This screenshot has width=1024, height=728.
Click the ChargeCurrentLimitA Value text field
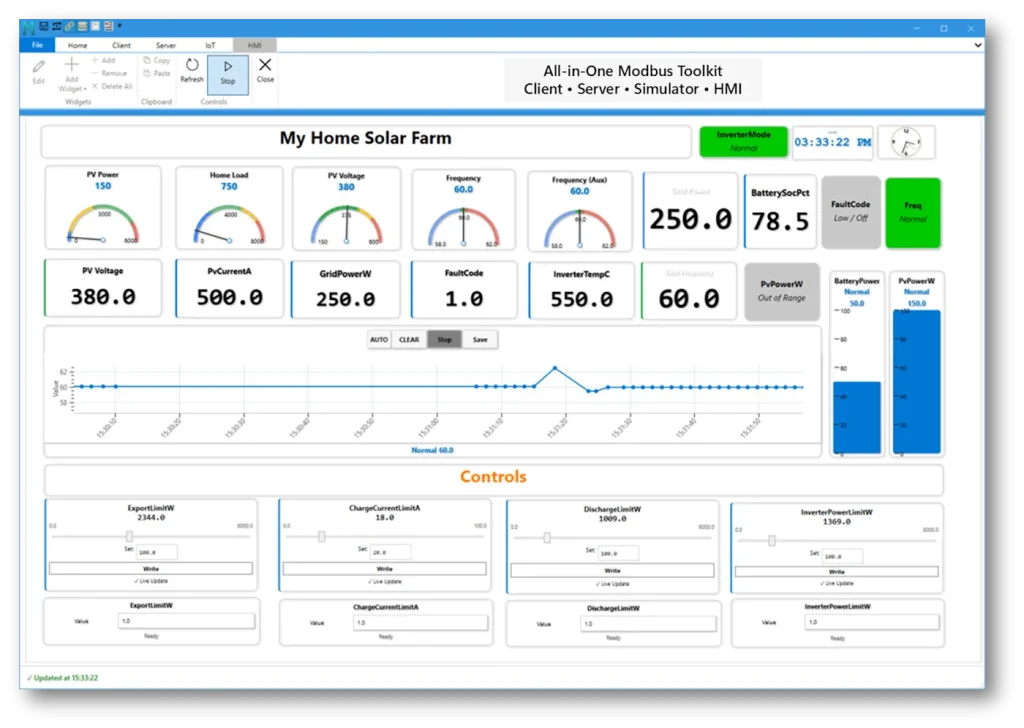coord(421,623)
